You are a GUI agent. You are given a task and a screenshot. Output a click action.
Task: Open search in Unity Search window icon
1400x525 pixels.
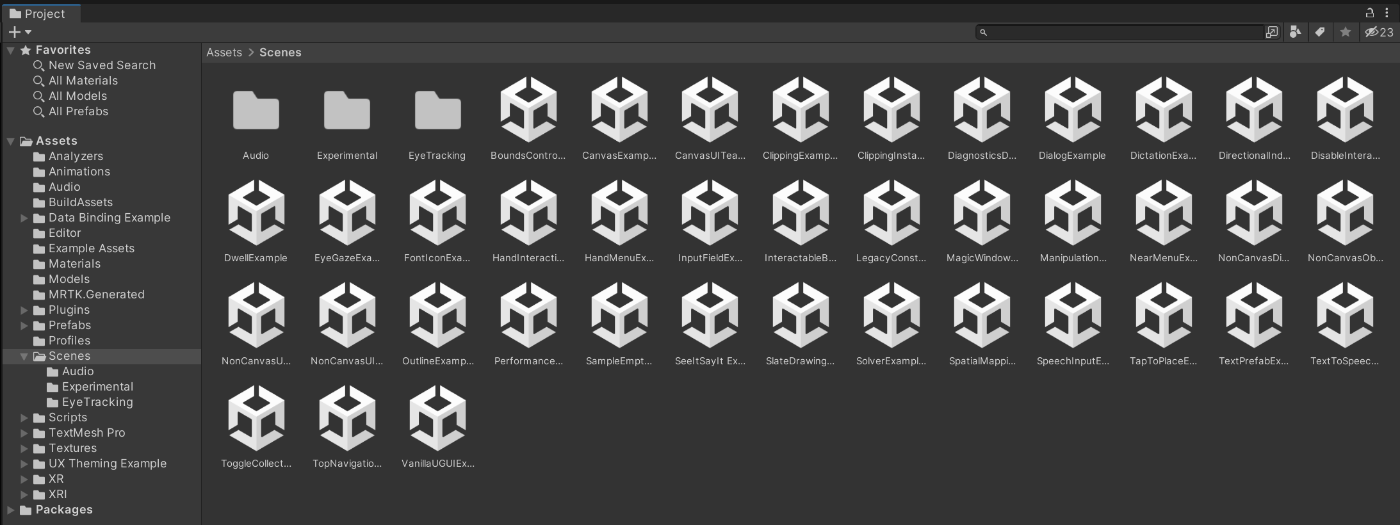pyautogui.click(x=1272, y=32)
